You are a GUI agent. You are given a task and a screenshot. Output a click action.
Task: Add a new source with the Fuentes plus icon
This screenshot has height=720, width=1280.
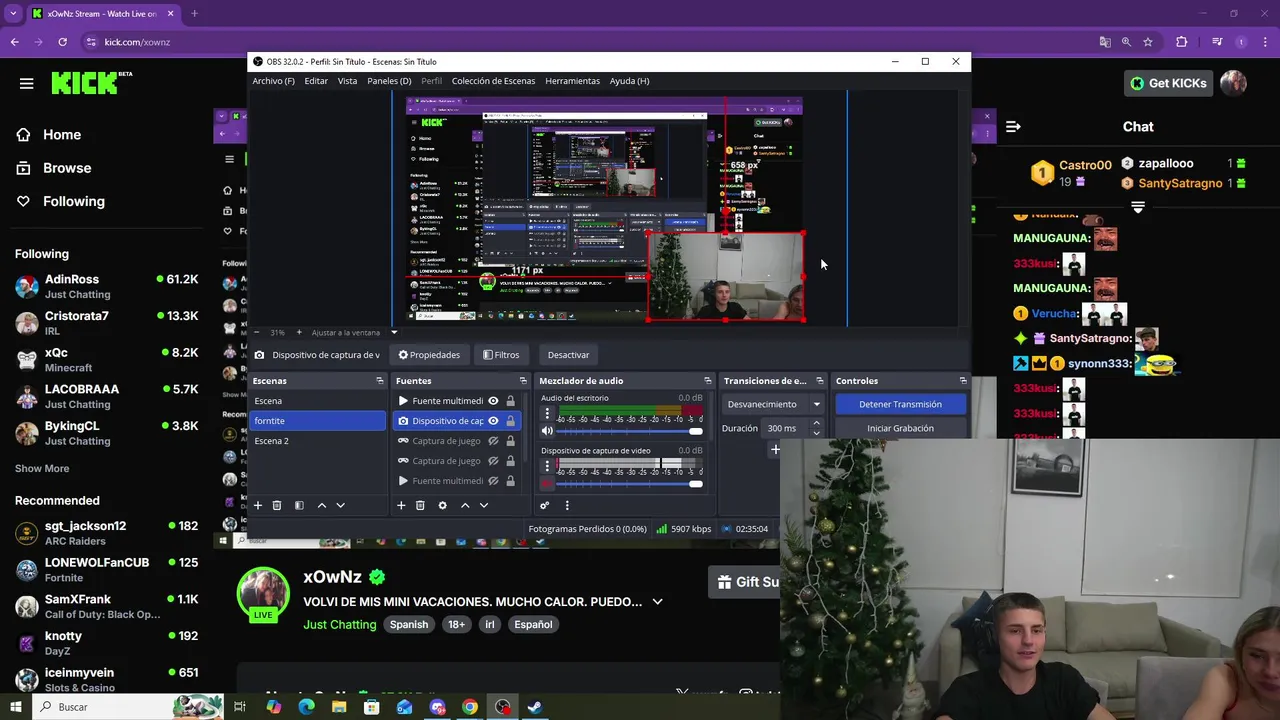pos(401,506)
